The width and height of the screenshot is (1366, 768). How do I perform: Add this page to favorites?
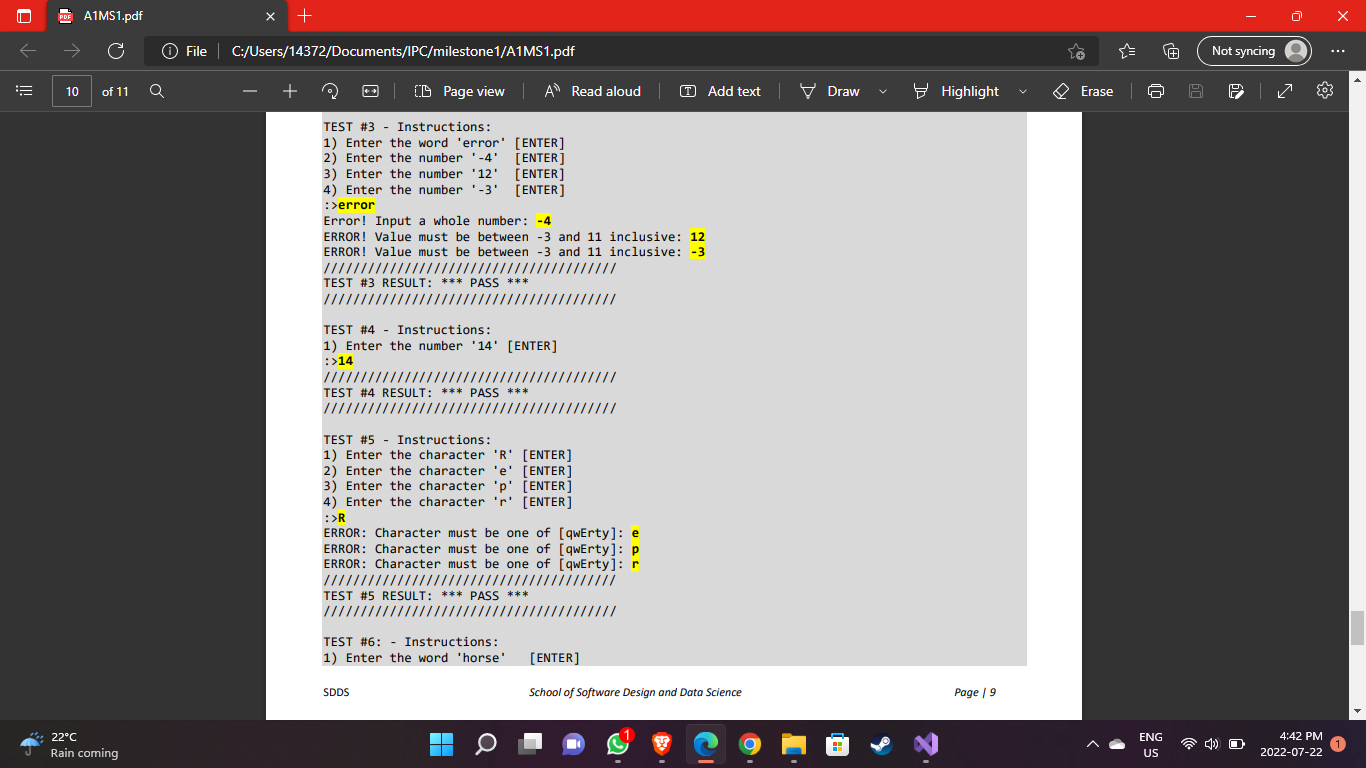pyautogui.click(x=1076, y=51)
